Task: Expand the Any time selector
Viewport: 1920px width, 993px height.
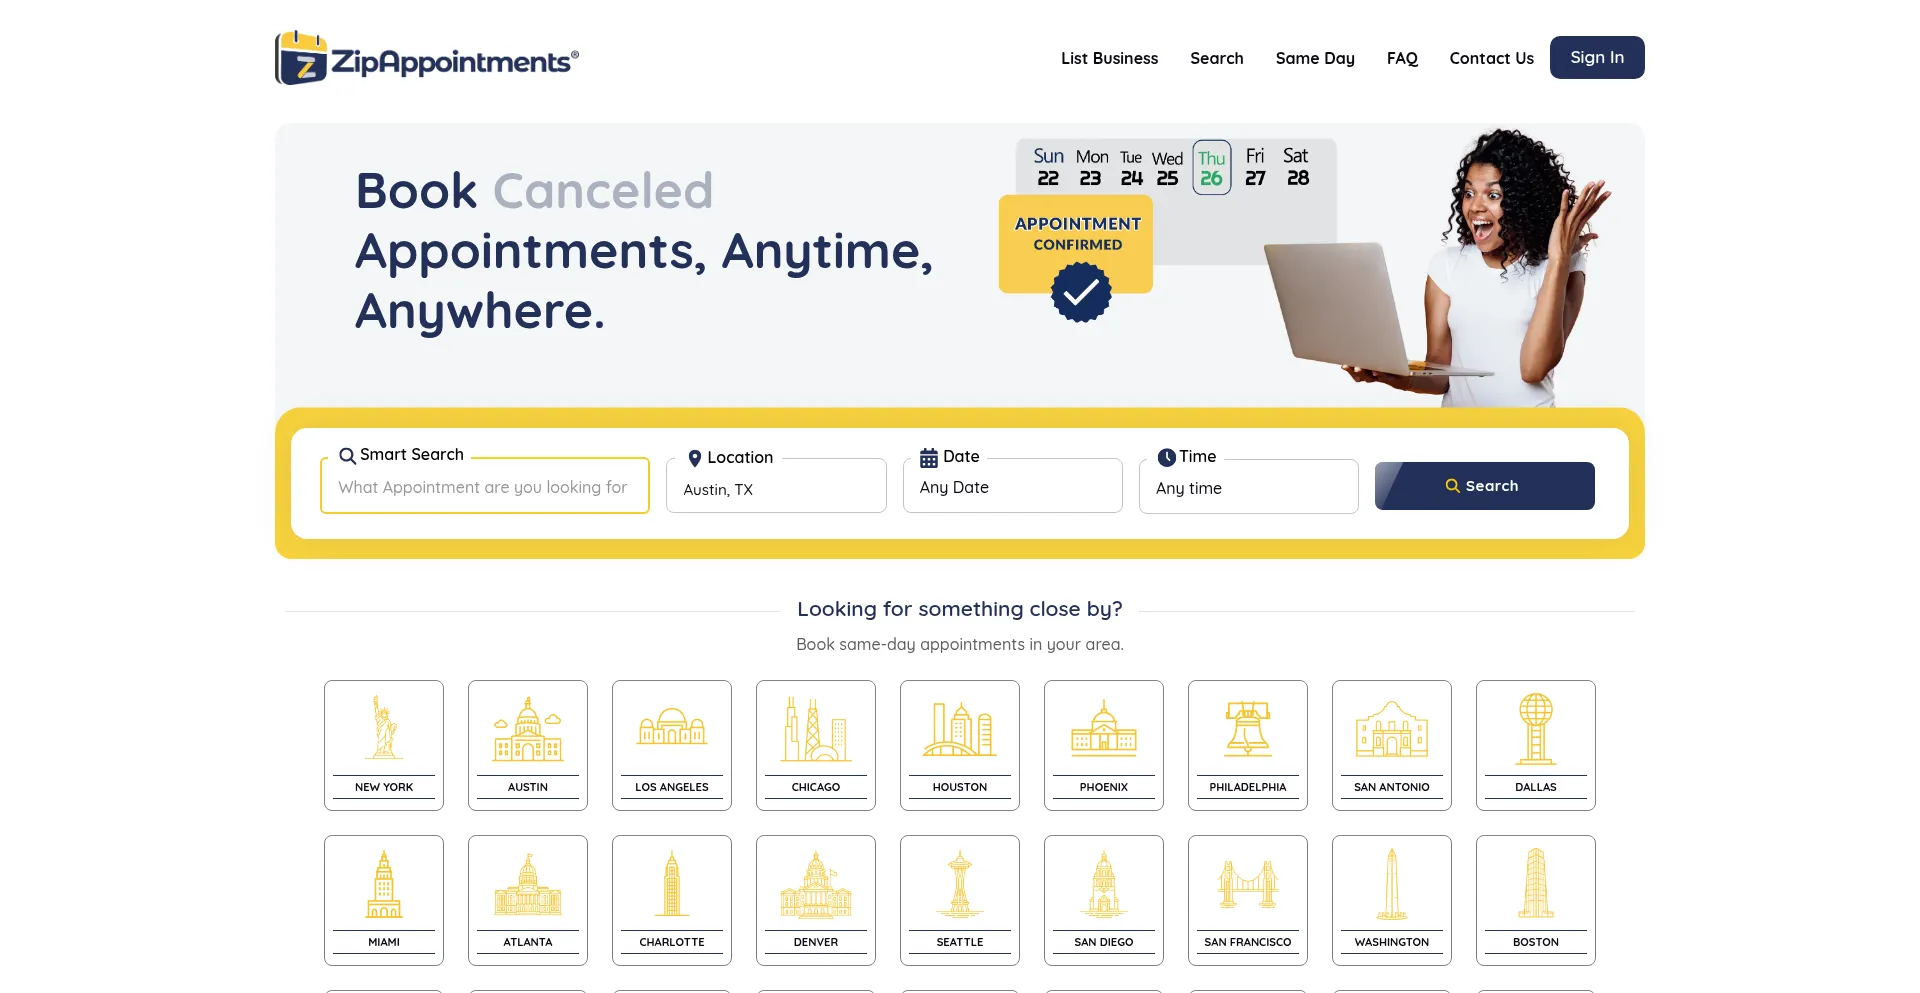Action: click(x=1249, y=487)
